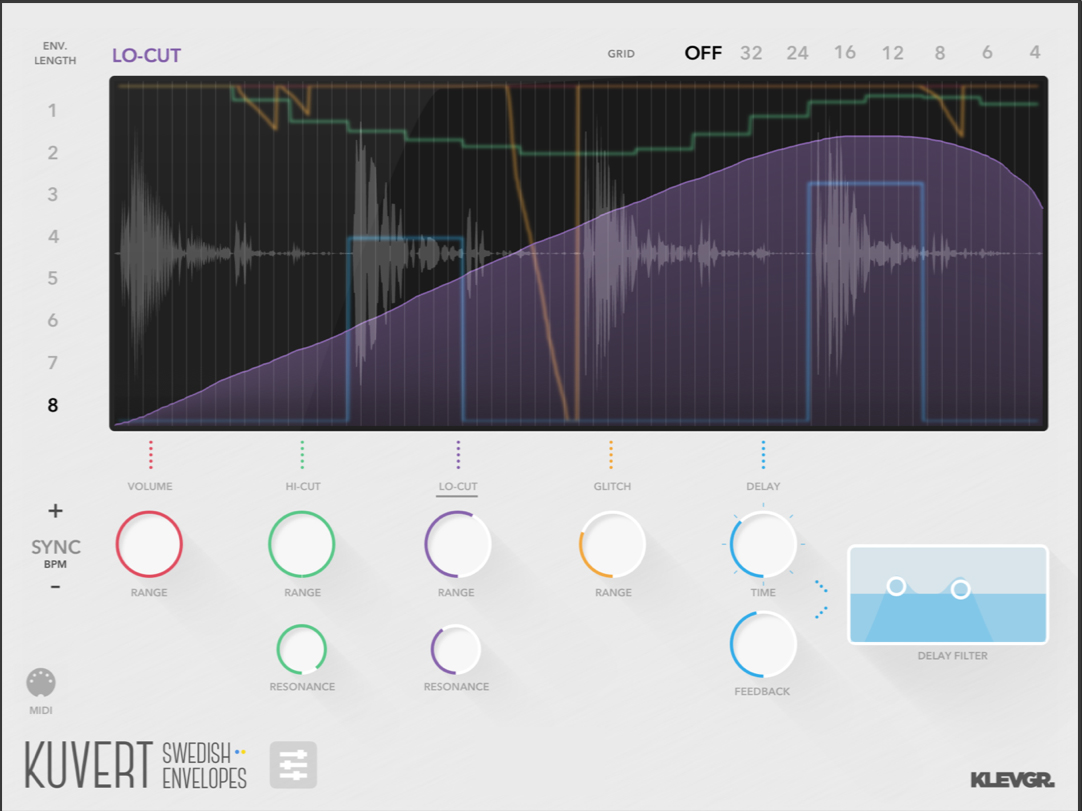The width and height of the screenshot is (1082, 811).
Task: Click the green dotted hi-cut envelope indicator
Action: pyautogui.click(x=302, y=455)
